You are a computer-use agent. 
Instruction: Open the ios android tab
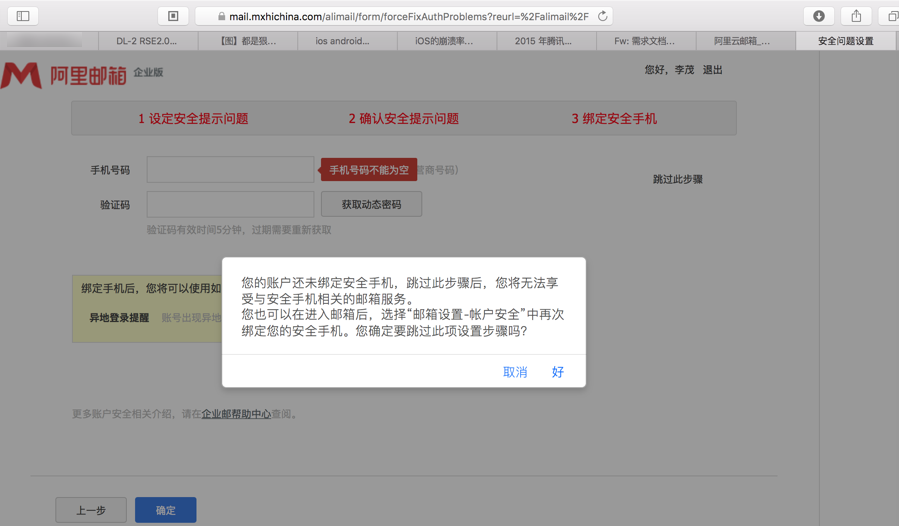(x=347, y=41)
